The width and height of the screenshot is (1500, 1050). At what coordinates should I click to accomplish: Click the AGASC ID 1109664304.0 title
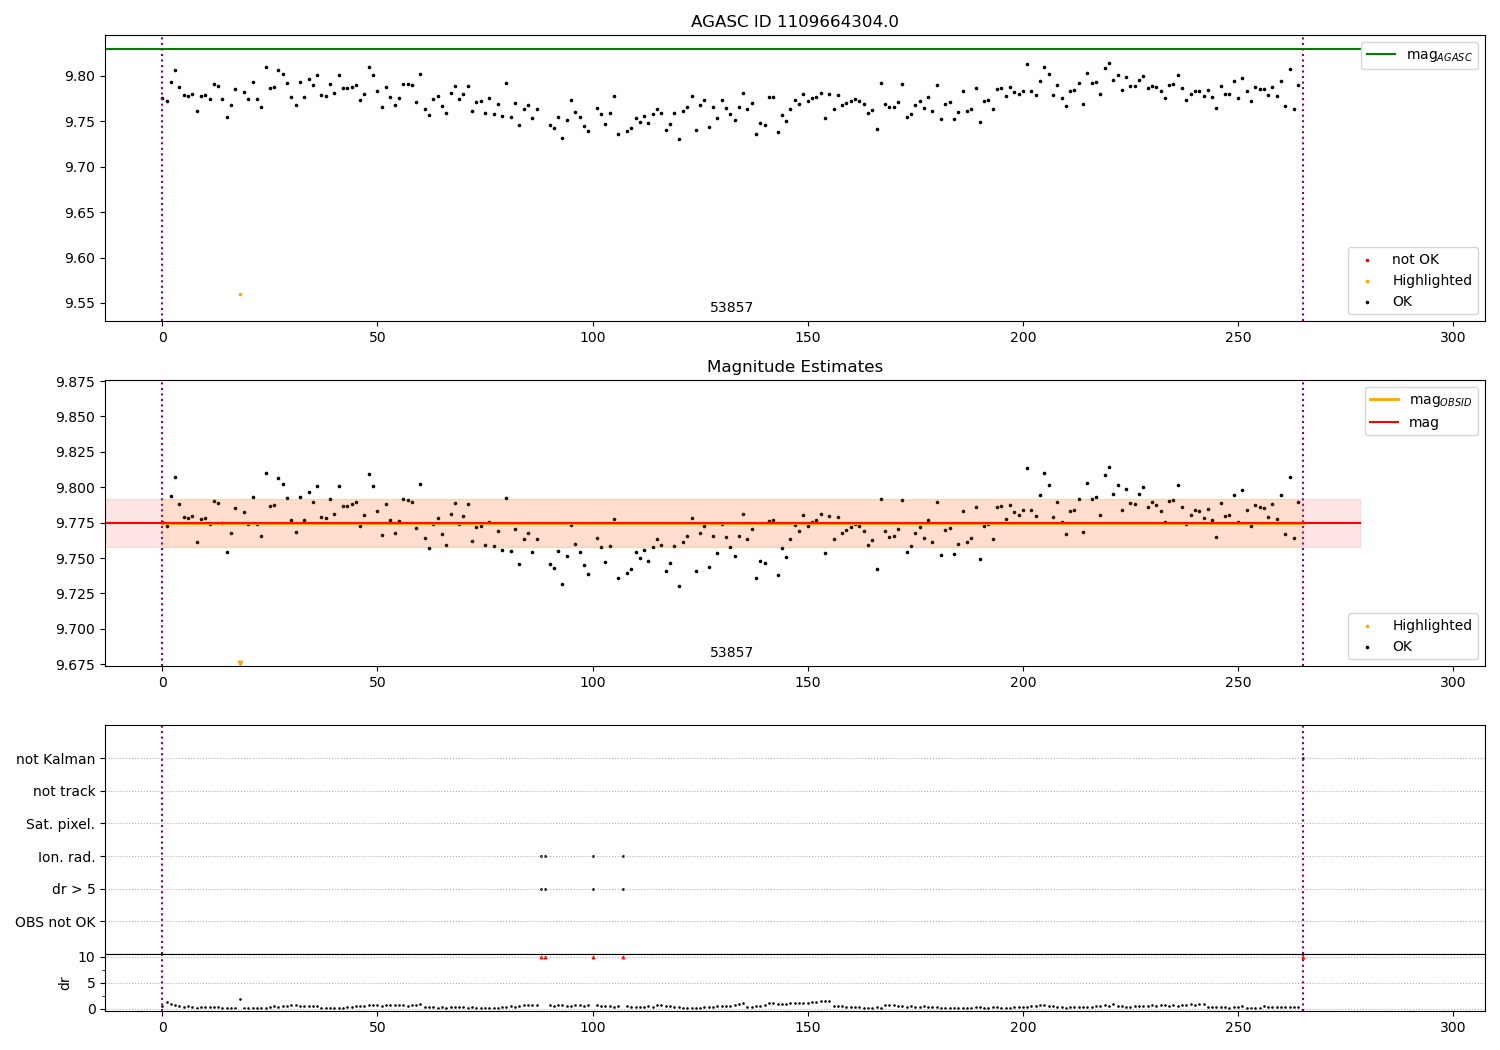click(x=795, y=22)
